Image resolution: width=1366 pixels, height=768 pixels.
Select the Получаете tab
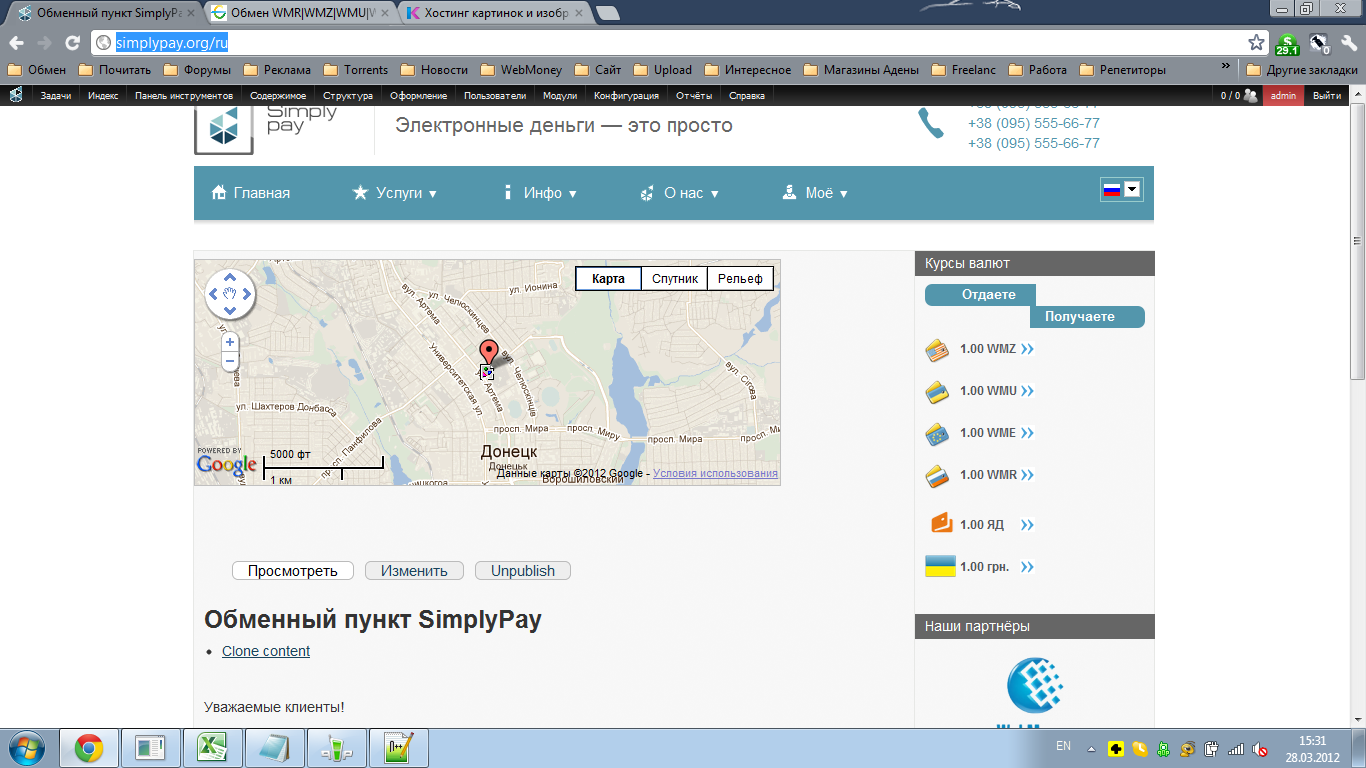1087,317
